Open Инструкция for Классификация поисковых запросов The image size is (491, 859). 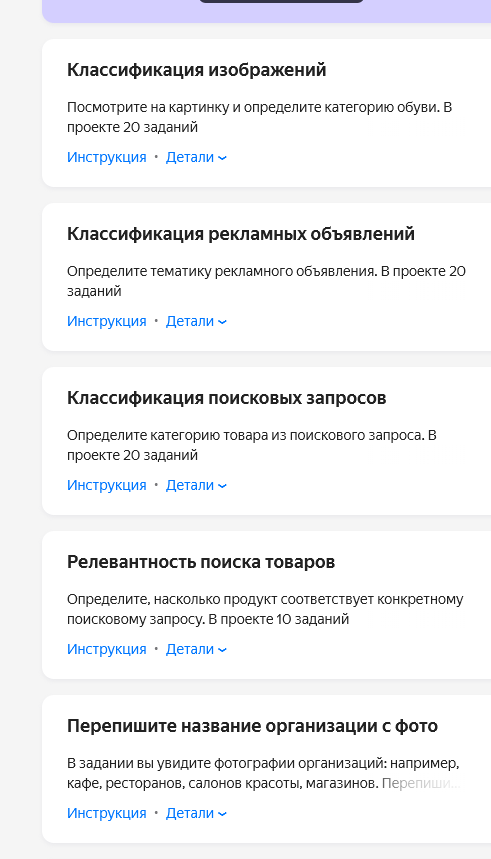pyautogui.click(x=107, y=485)
